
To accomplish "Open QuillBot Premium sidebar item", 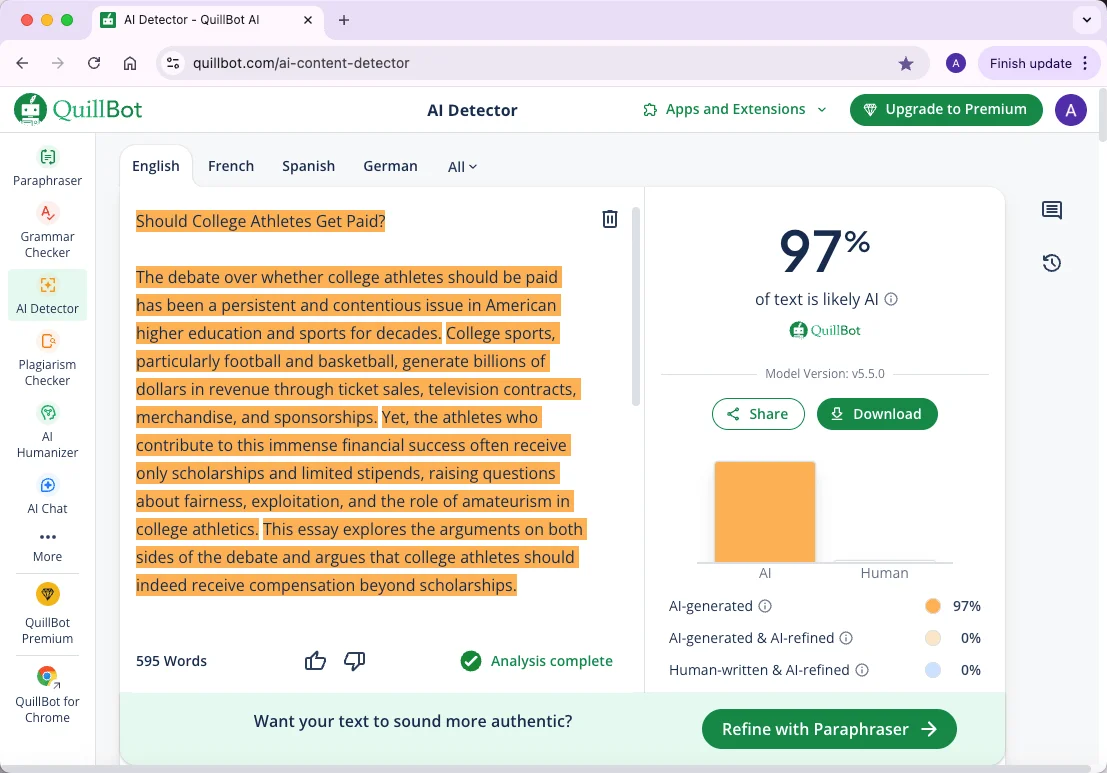I will pyautogui.click(x=47, y=613).
